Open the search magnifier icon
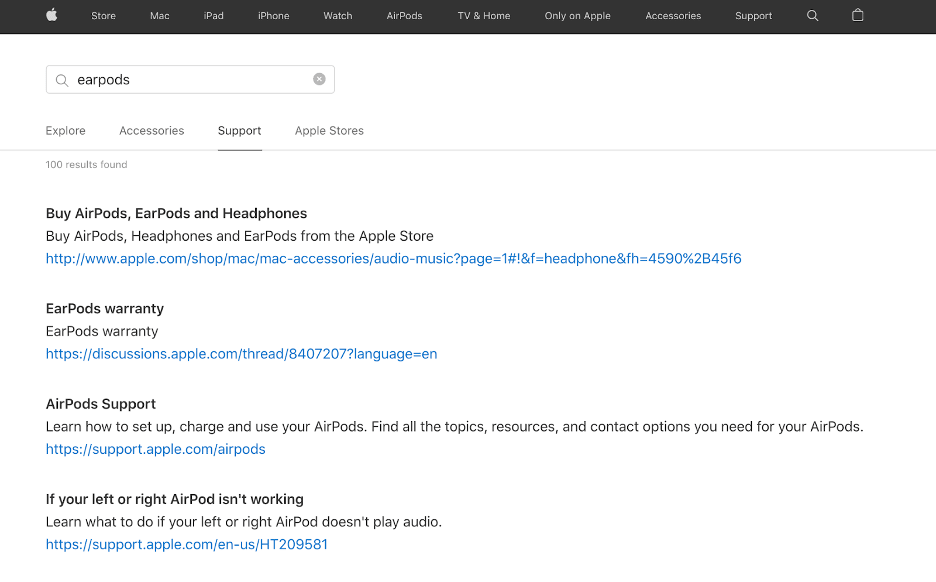Screen dimensions: 936x582 [812, 16]
